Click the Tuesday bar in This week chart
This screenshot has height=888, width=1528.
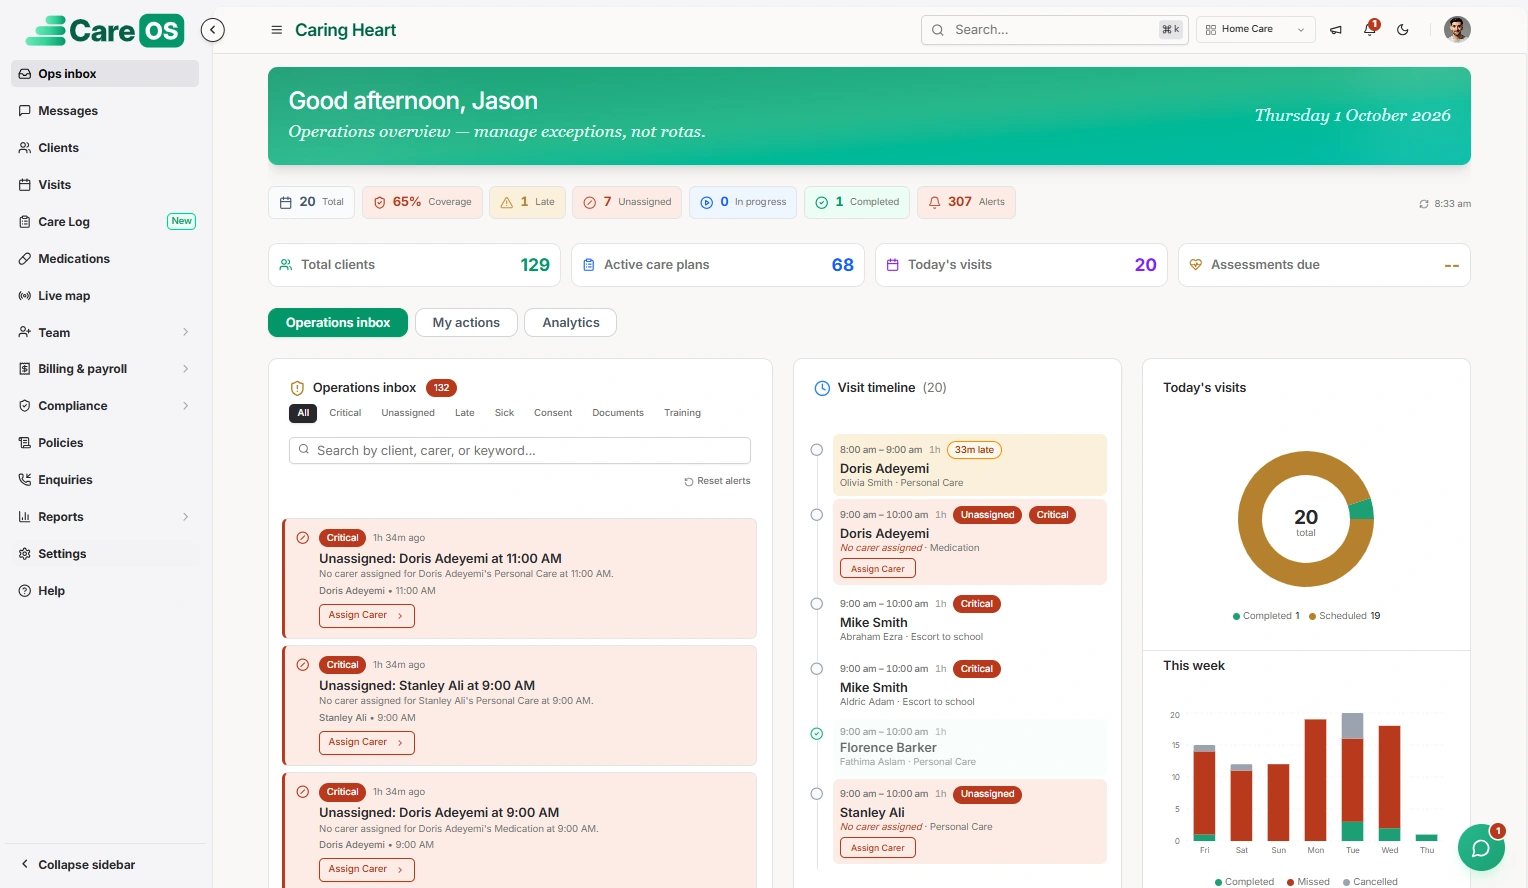[1353, 777]
